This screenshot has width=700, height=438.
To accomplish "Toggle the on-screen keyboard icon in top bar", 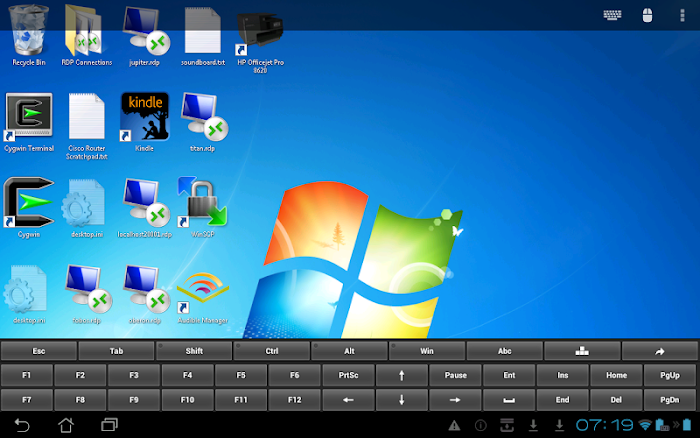I will tap(612, 15).
